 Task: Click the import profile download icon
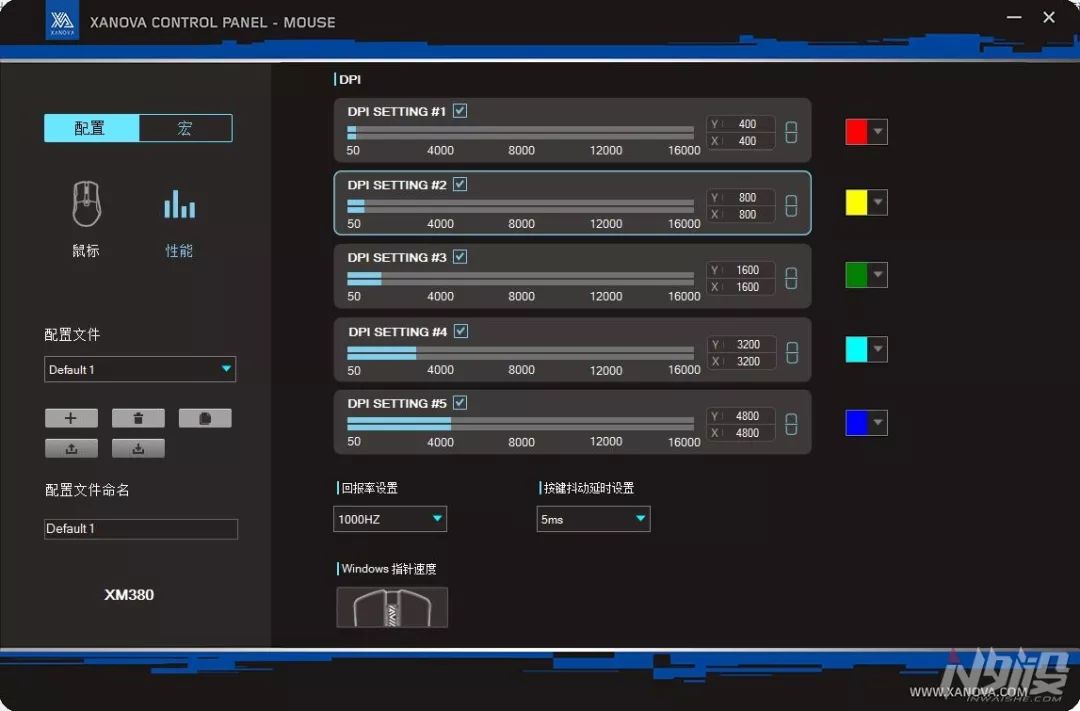coord(138,448)
